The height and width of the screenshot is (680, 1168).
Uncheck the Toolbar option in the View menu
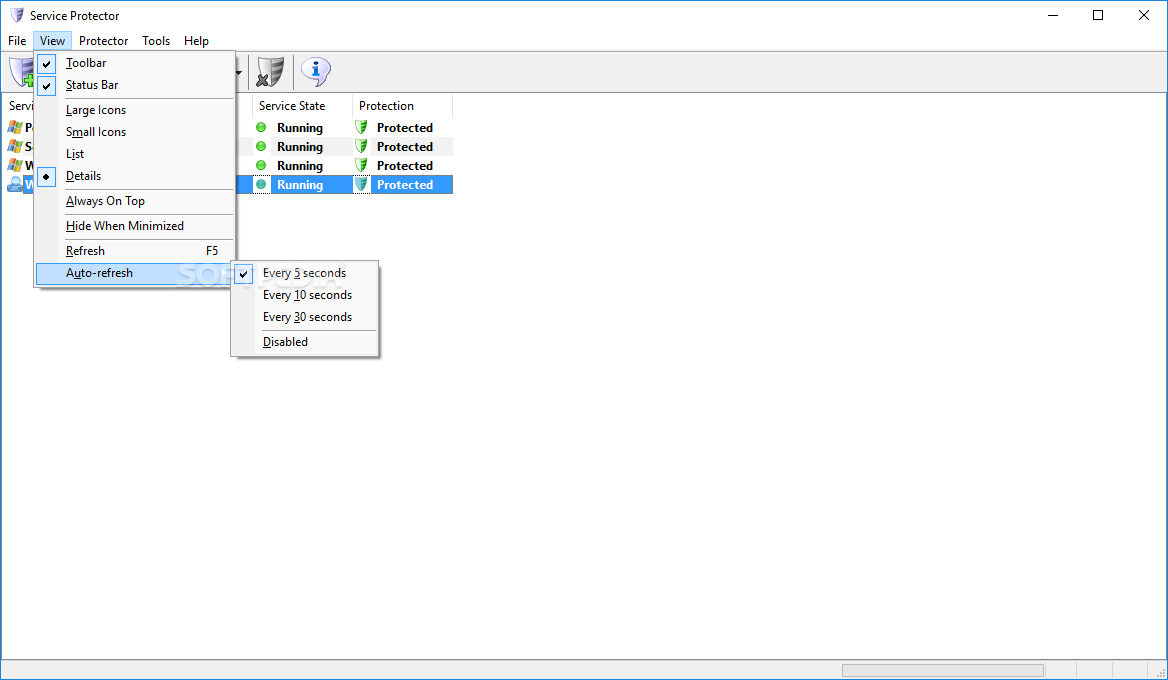pyautogui.click(x=134, y=63)
